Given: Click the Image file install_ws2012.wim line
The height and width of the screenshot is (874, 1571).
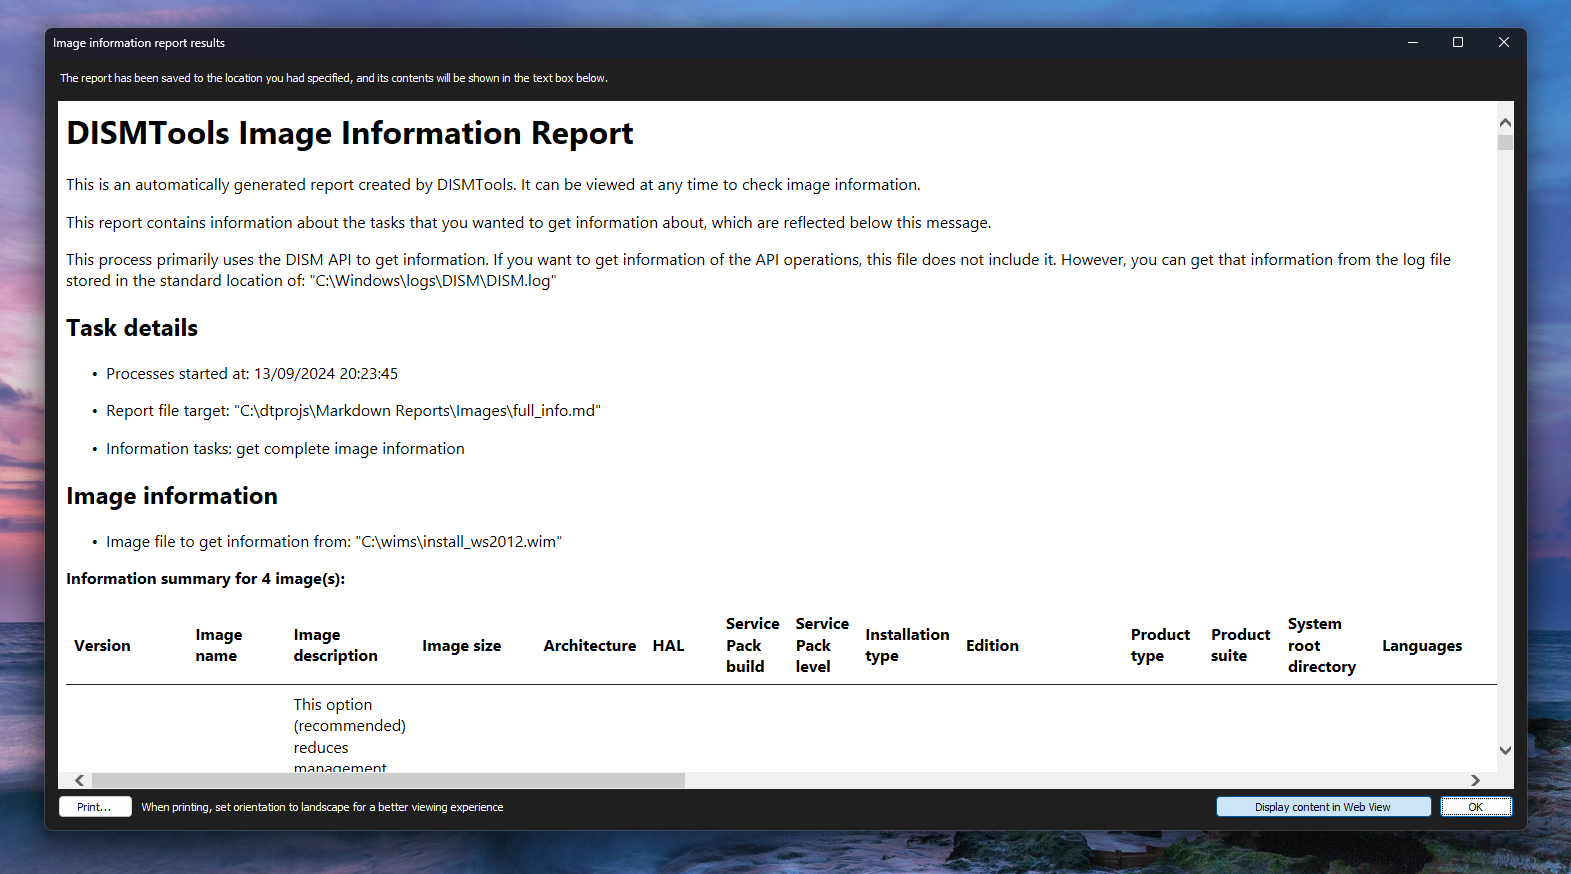Looking at the screenshot, I should (x=334, y=542).
